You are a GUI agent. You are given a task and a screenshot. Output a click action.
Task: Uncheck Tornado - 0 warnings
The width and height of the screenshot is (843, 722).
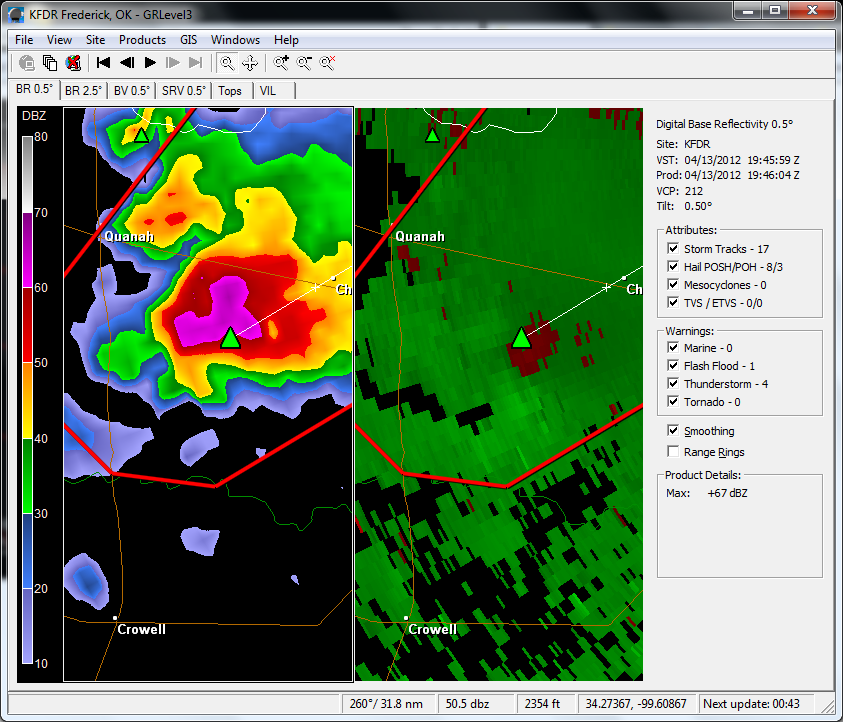[x=673, y=402]
